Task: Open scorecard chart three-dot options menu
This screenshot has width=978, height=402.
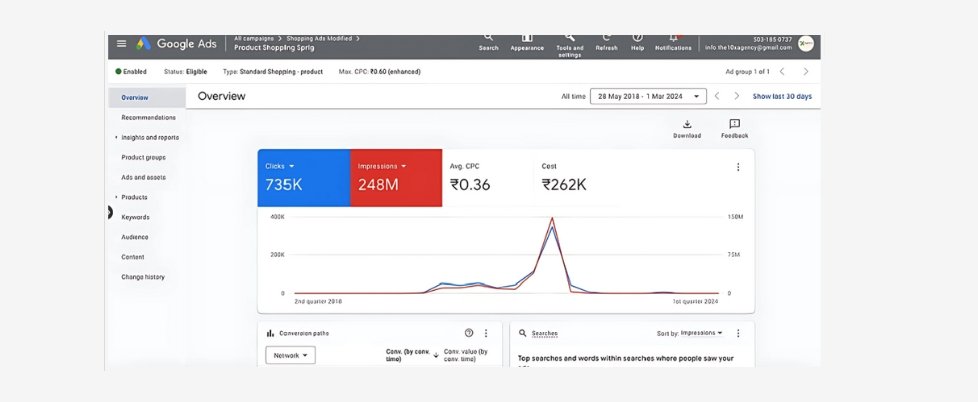Action: click(x=738, y=167)
